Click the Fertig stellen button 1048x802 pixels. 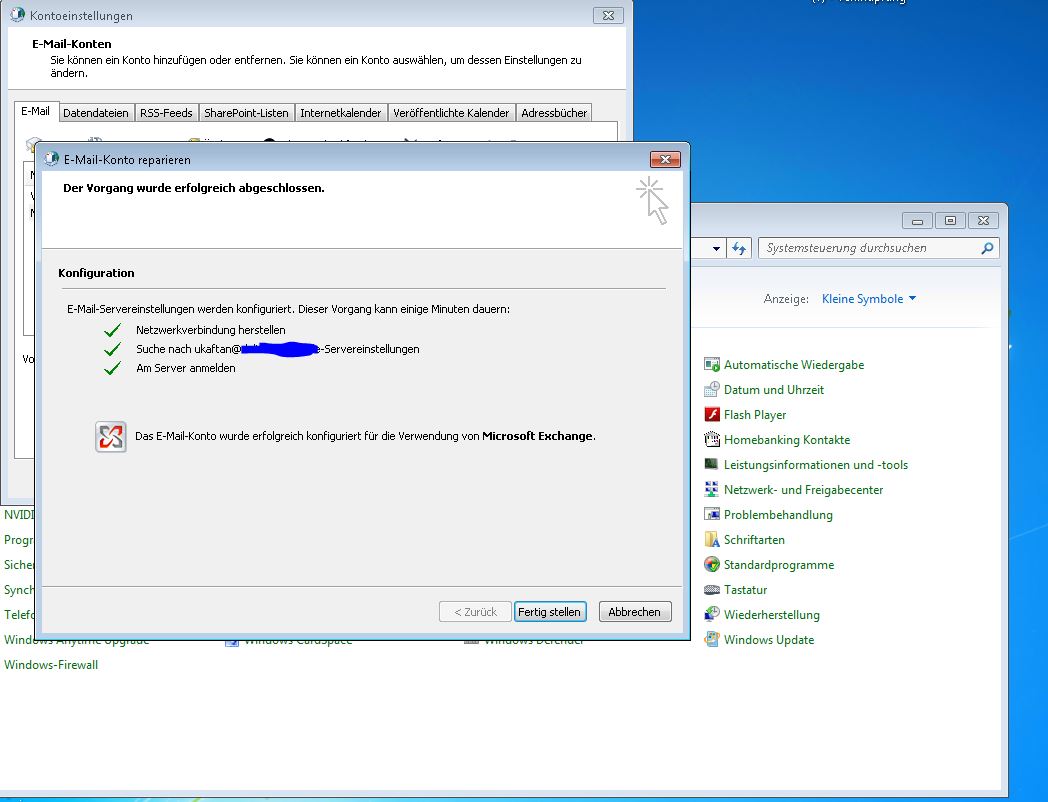(550, 612)
